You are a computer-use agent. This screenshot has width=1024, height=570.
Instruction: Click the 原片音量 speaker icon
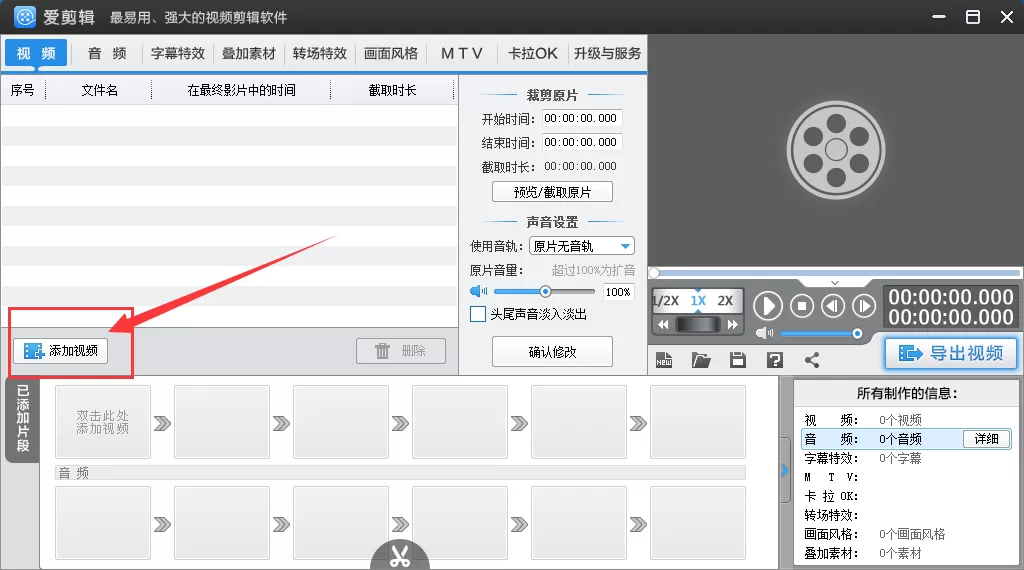click(478, 291)
